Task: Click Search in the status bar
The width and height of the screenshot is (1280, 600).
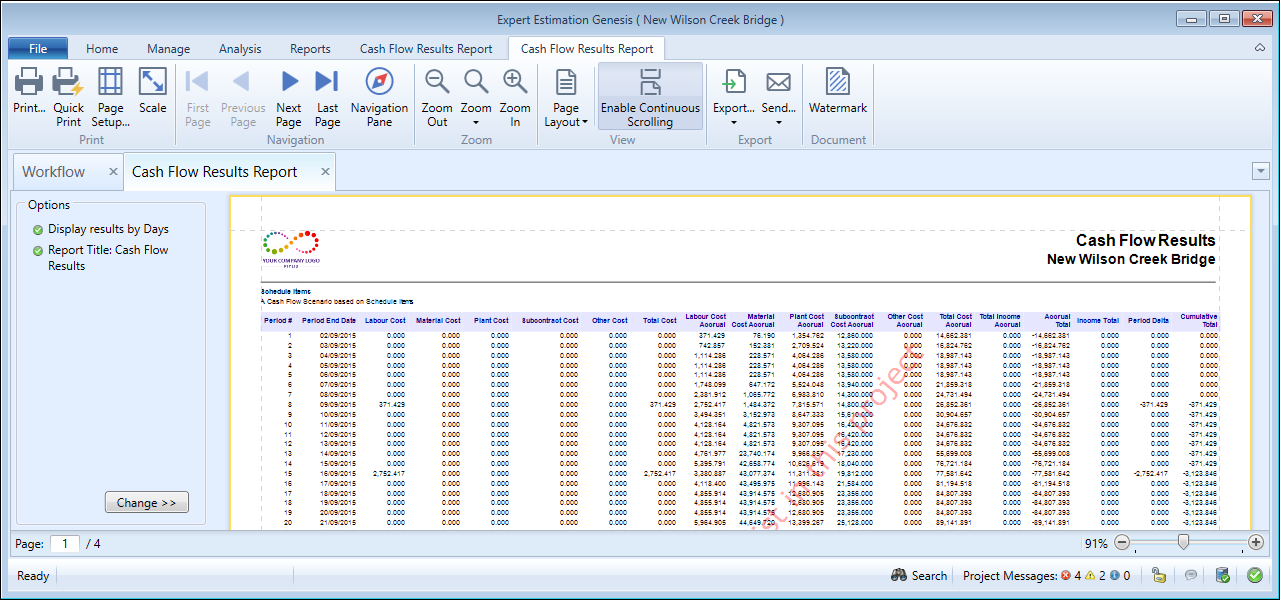Action: (x=918, y=575)
